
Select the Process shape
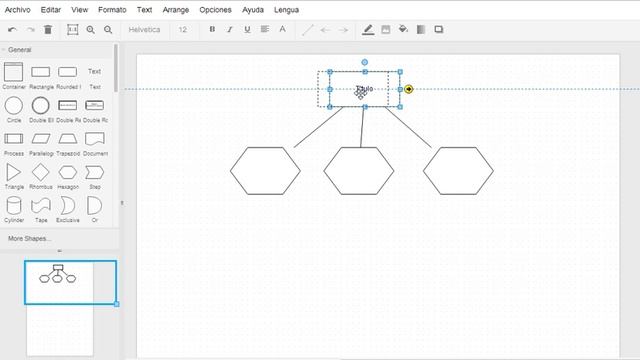[13, 139]
